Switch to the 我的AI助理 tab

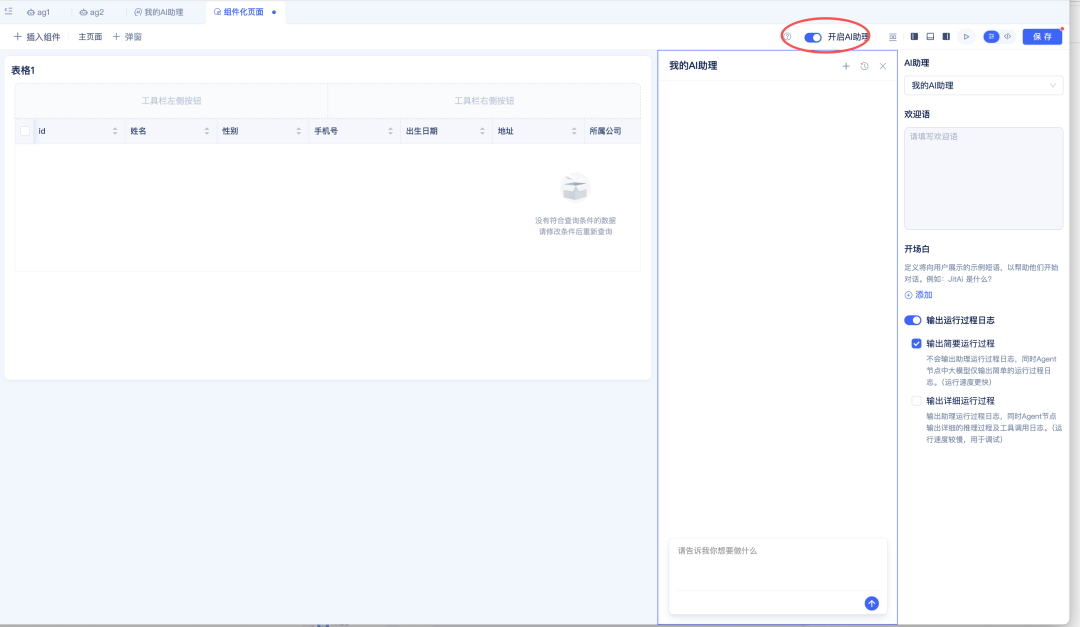pos(158,12)
